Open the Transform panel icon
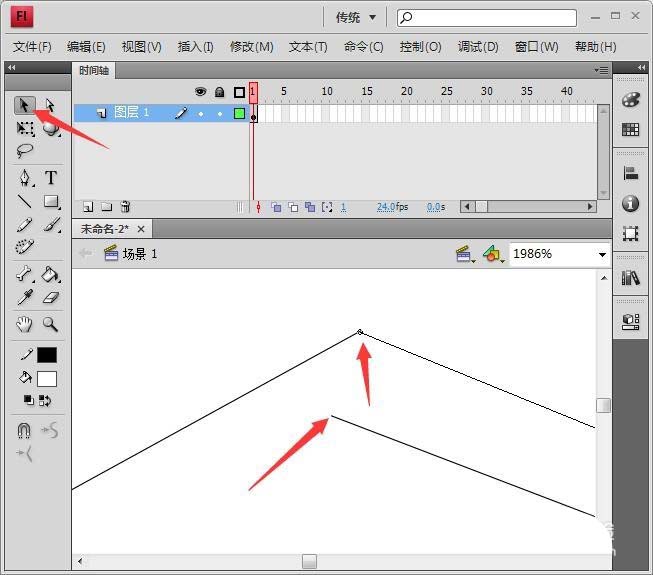The image size is (653, 575). [631, 234]
